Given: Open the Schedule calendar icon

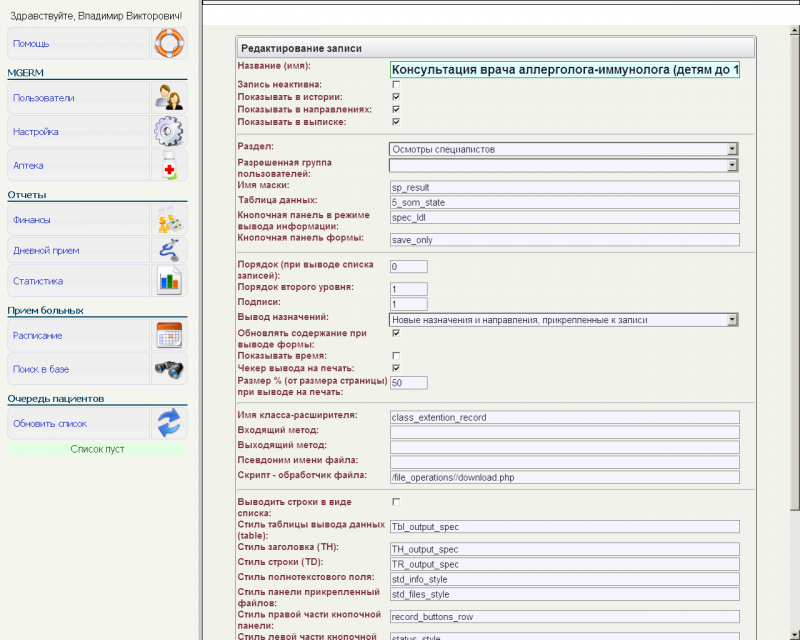Looking at the screenshot, I should [x=168, y=336].
